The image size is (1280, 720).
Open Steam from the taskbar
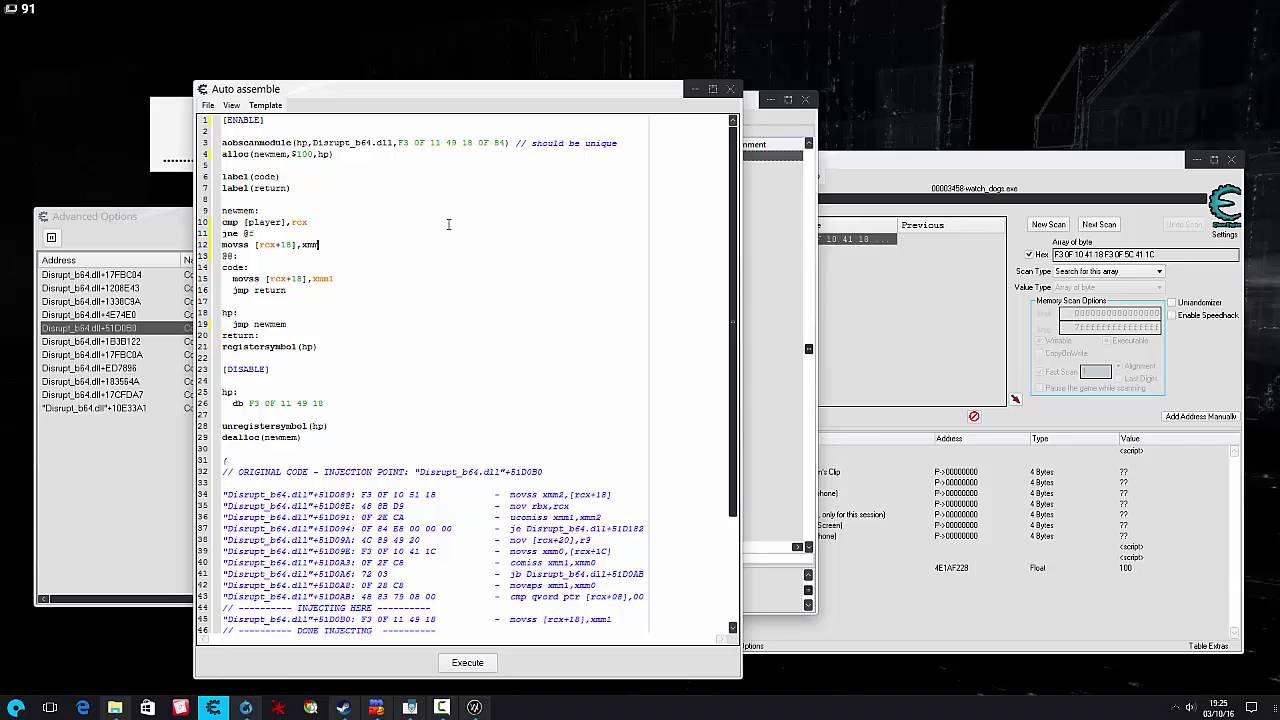pos(344,708)
